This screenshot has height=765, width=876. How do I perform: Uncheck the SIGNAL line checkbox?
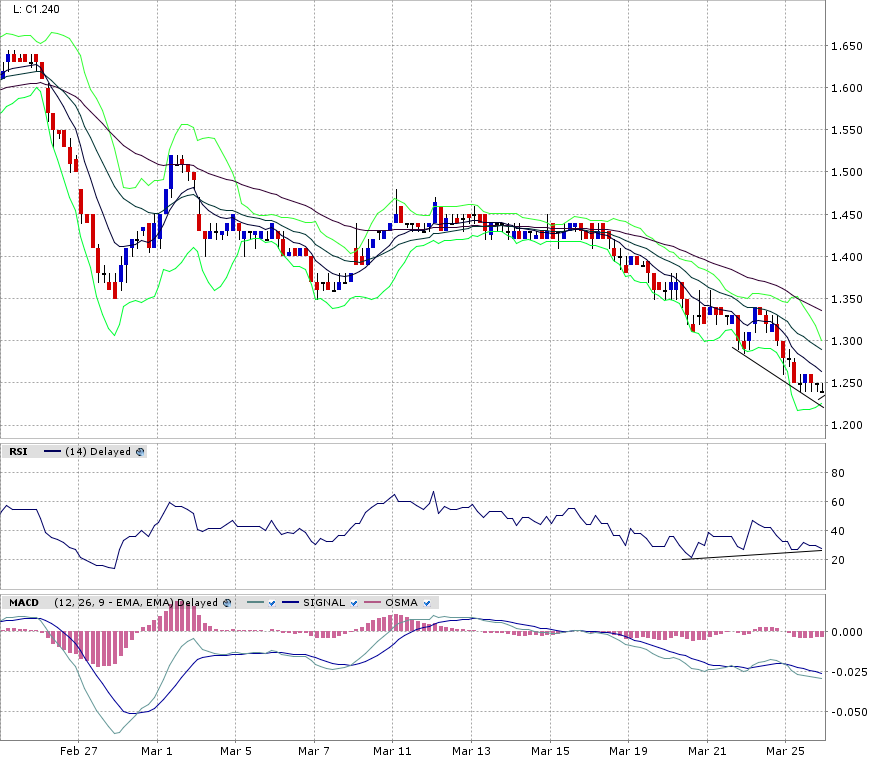point(354,603)
